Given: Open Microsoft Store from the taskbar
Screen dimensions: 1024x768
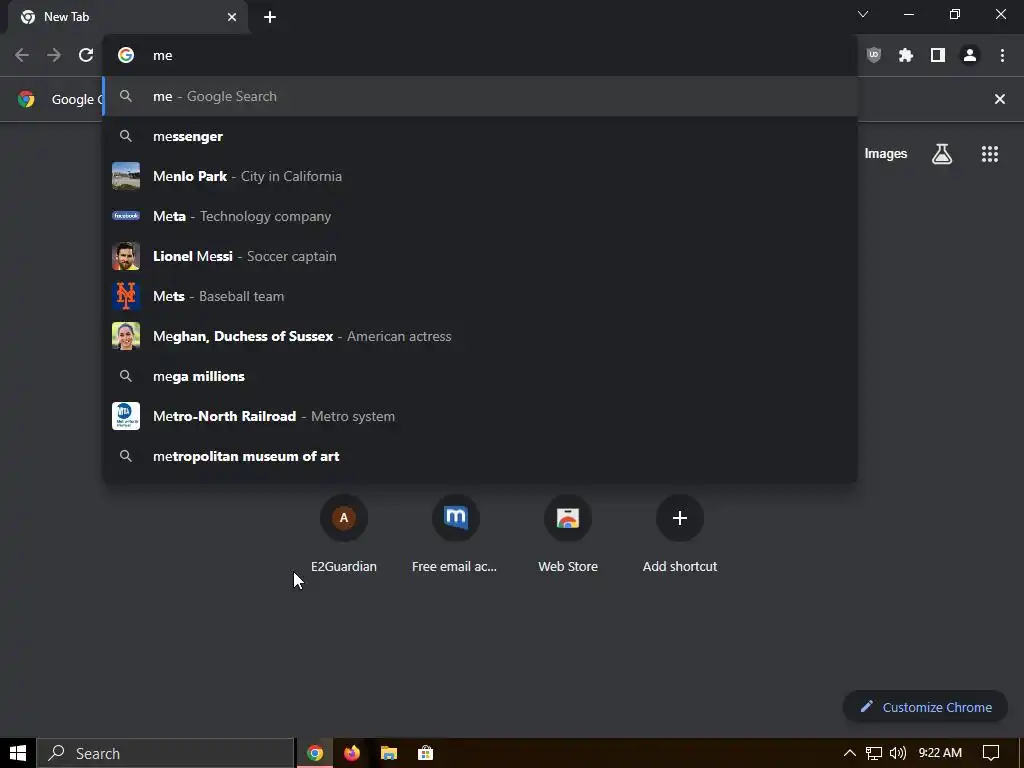Looking at the screenshot, I should (x=425, y=753).
